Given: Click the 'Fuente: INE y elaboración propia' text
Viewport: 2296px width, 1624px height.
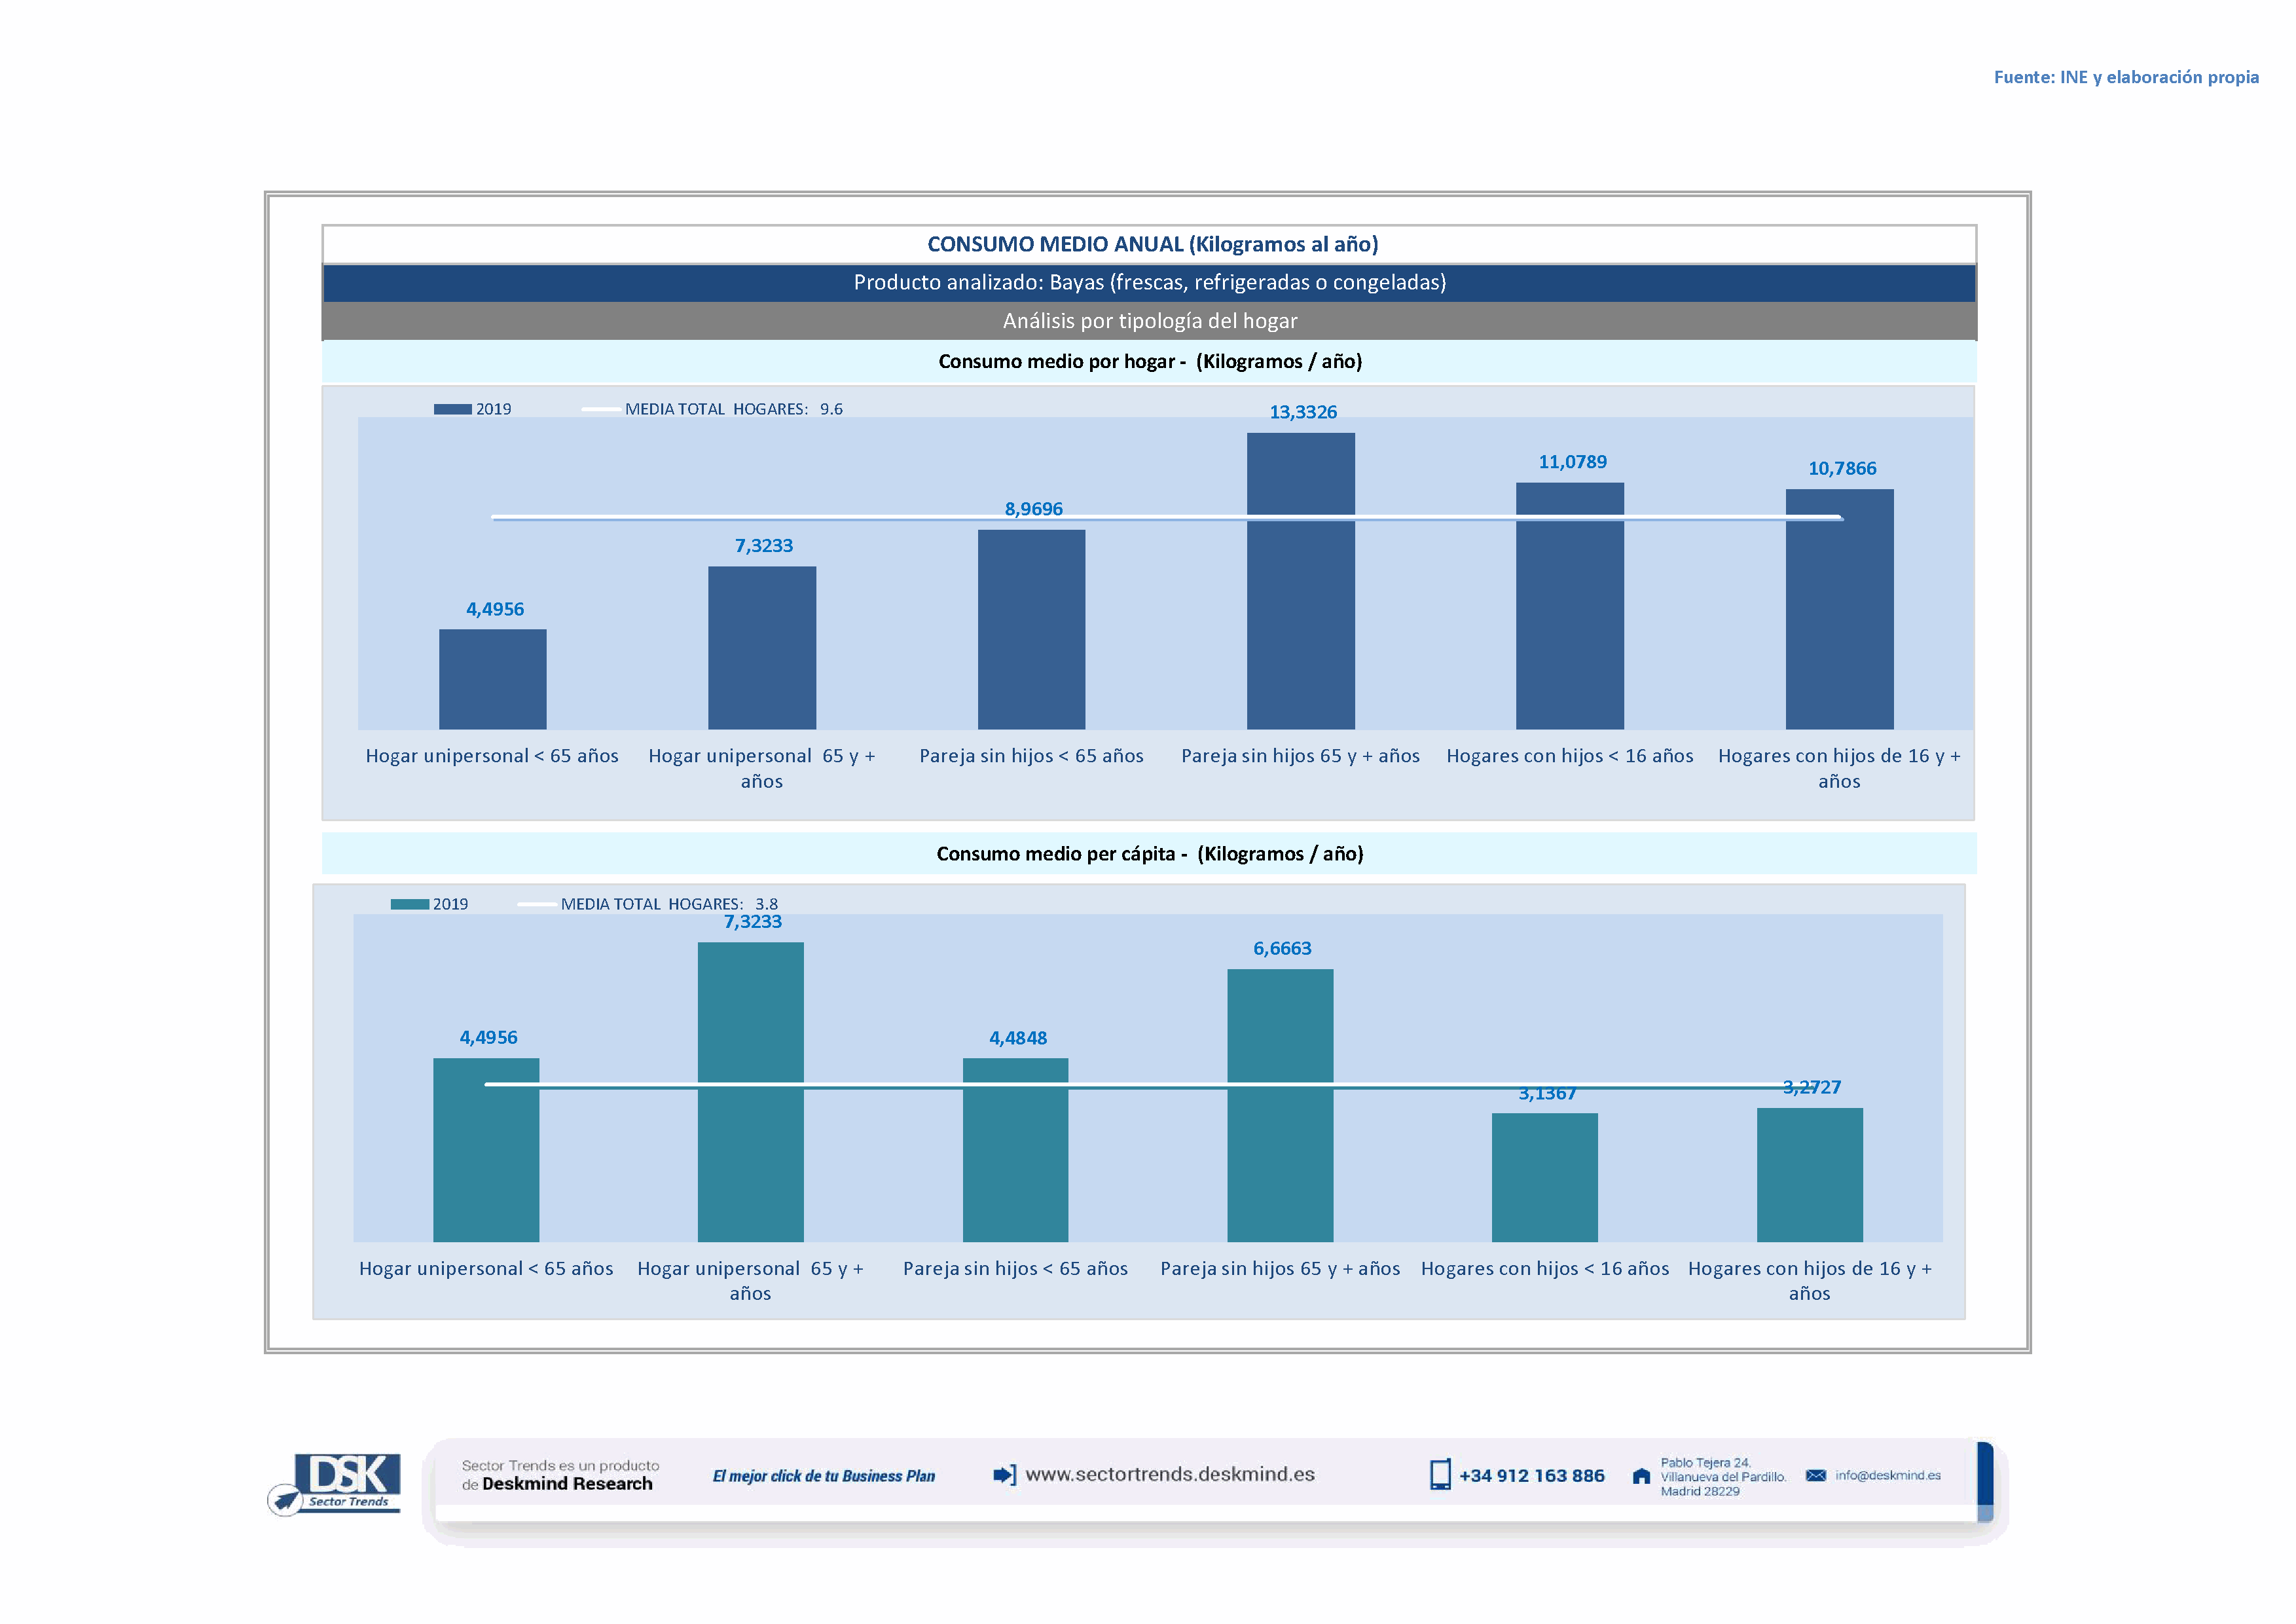Looking at the screenshot, I should click(x=2126, y=77).
